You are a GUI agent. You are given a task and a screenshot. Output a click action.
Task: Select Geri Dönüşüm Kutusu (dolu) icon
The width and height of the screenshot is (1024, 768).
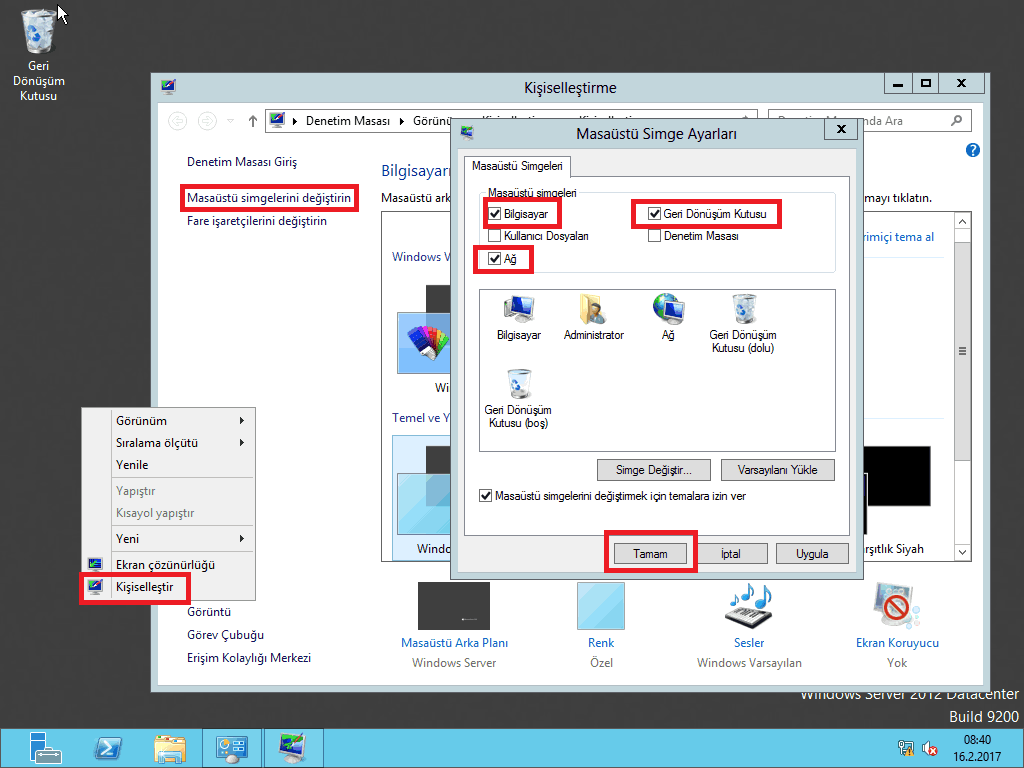click(742, 312)
